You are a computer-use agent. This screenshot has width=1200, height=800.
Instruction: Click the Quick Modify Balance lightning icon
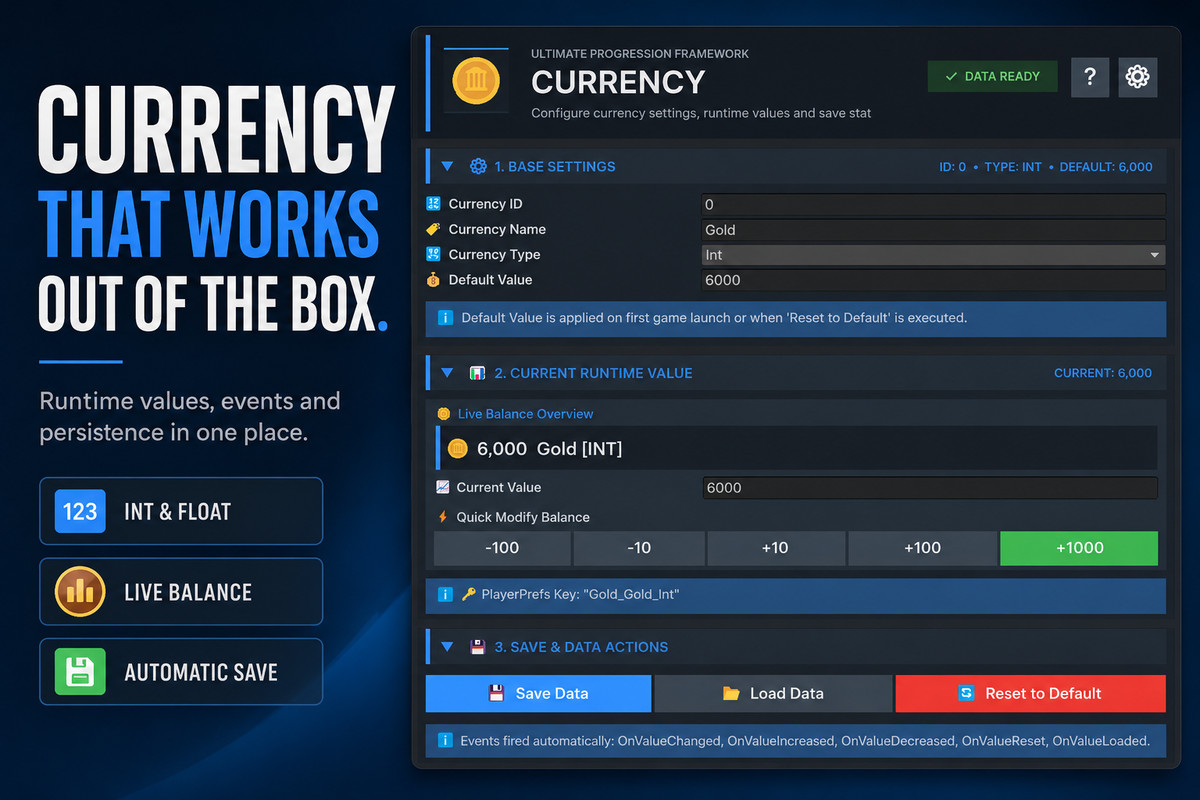pos(444,517)
